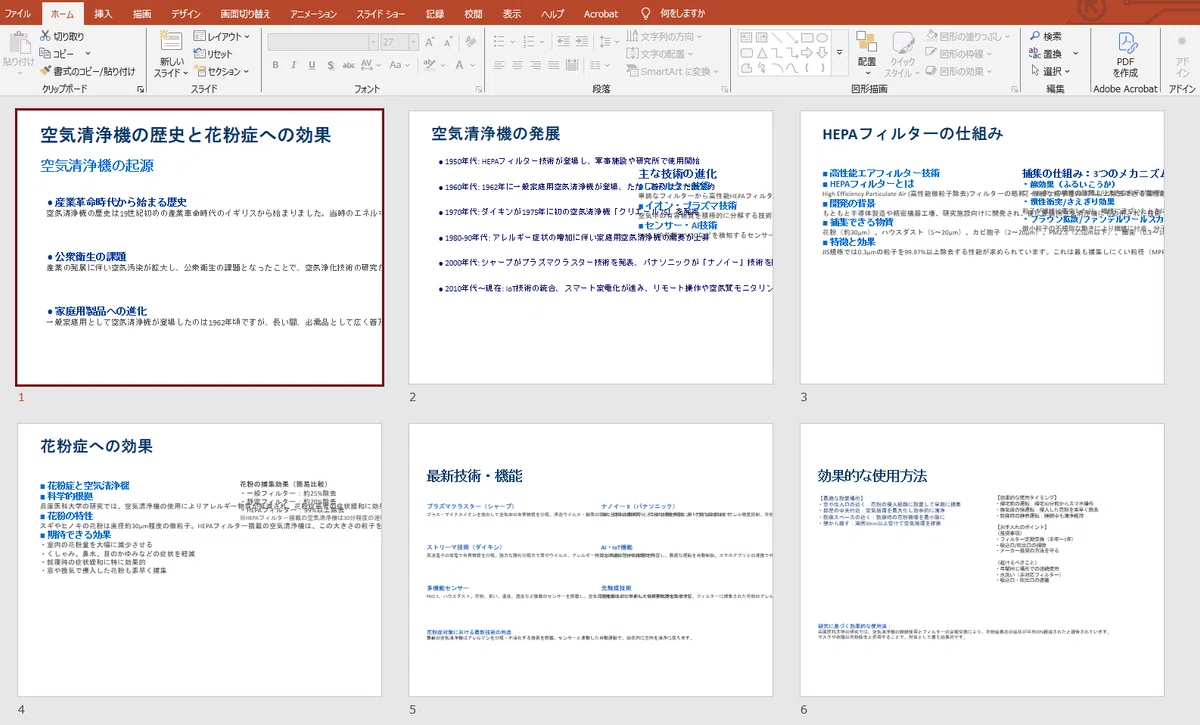Viewport: 1200px width, 725px height.
Task: Open the font name combo box arrow
Action: click(373, 43)
